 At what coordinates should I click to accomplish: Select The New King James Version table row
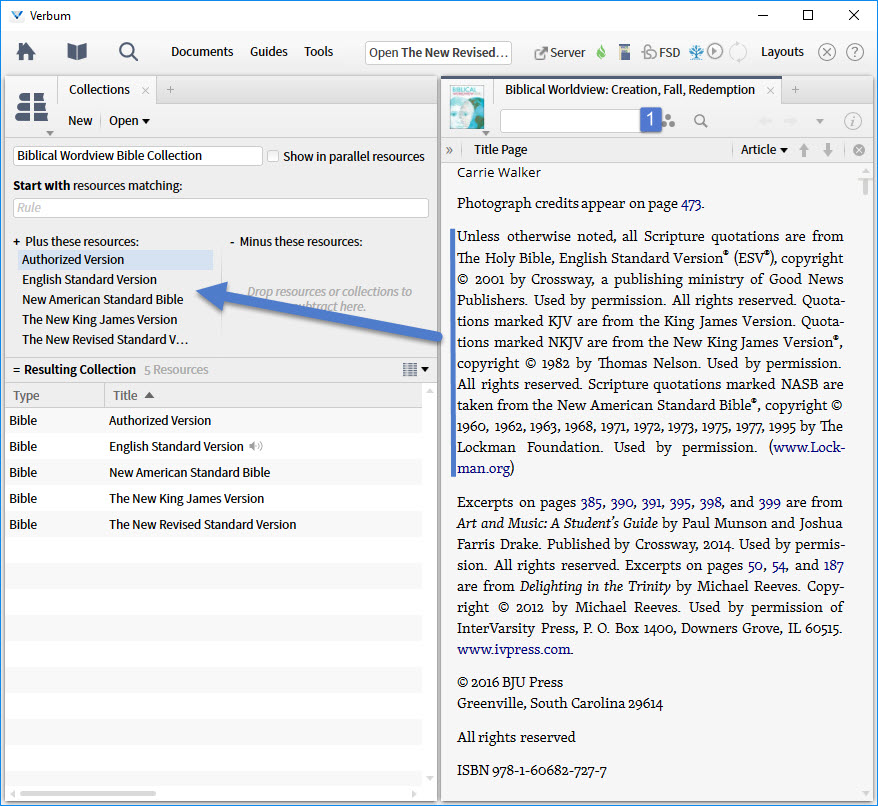[214, 498]
